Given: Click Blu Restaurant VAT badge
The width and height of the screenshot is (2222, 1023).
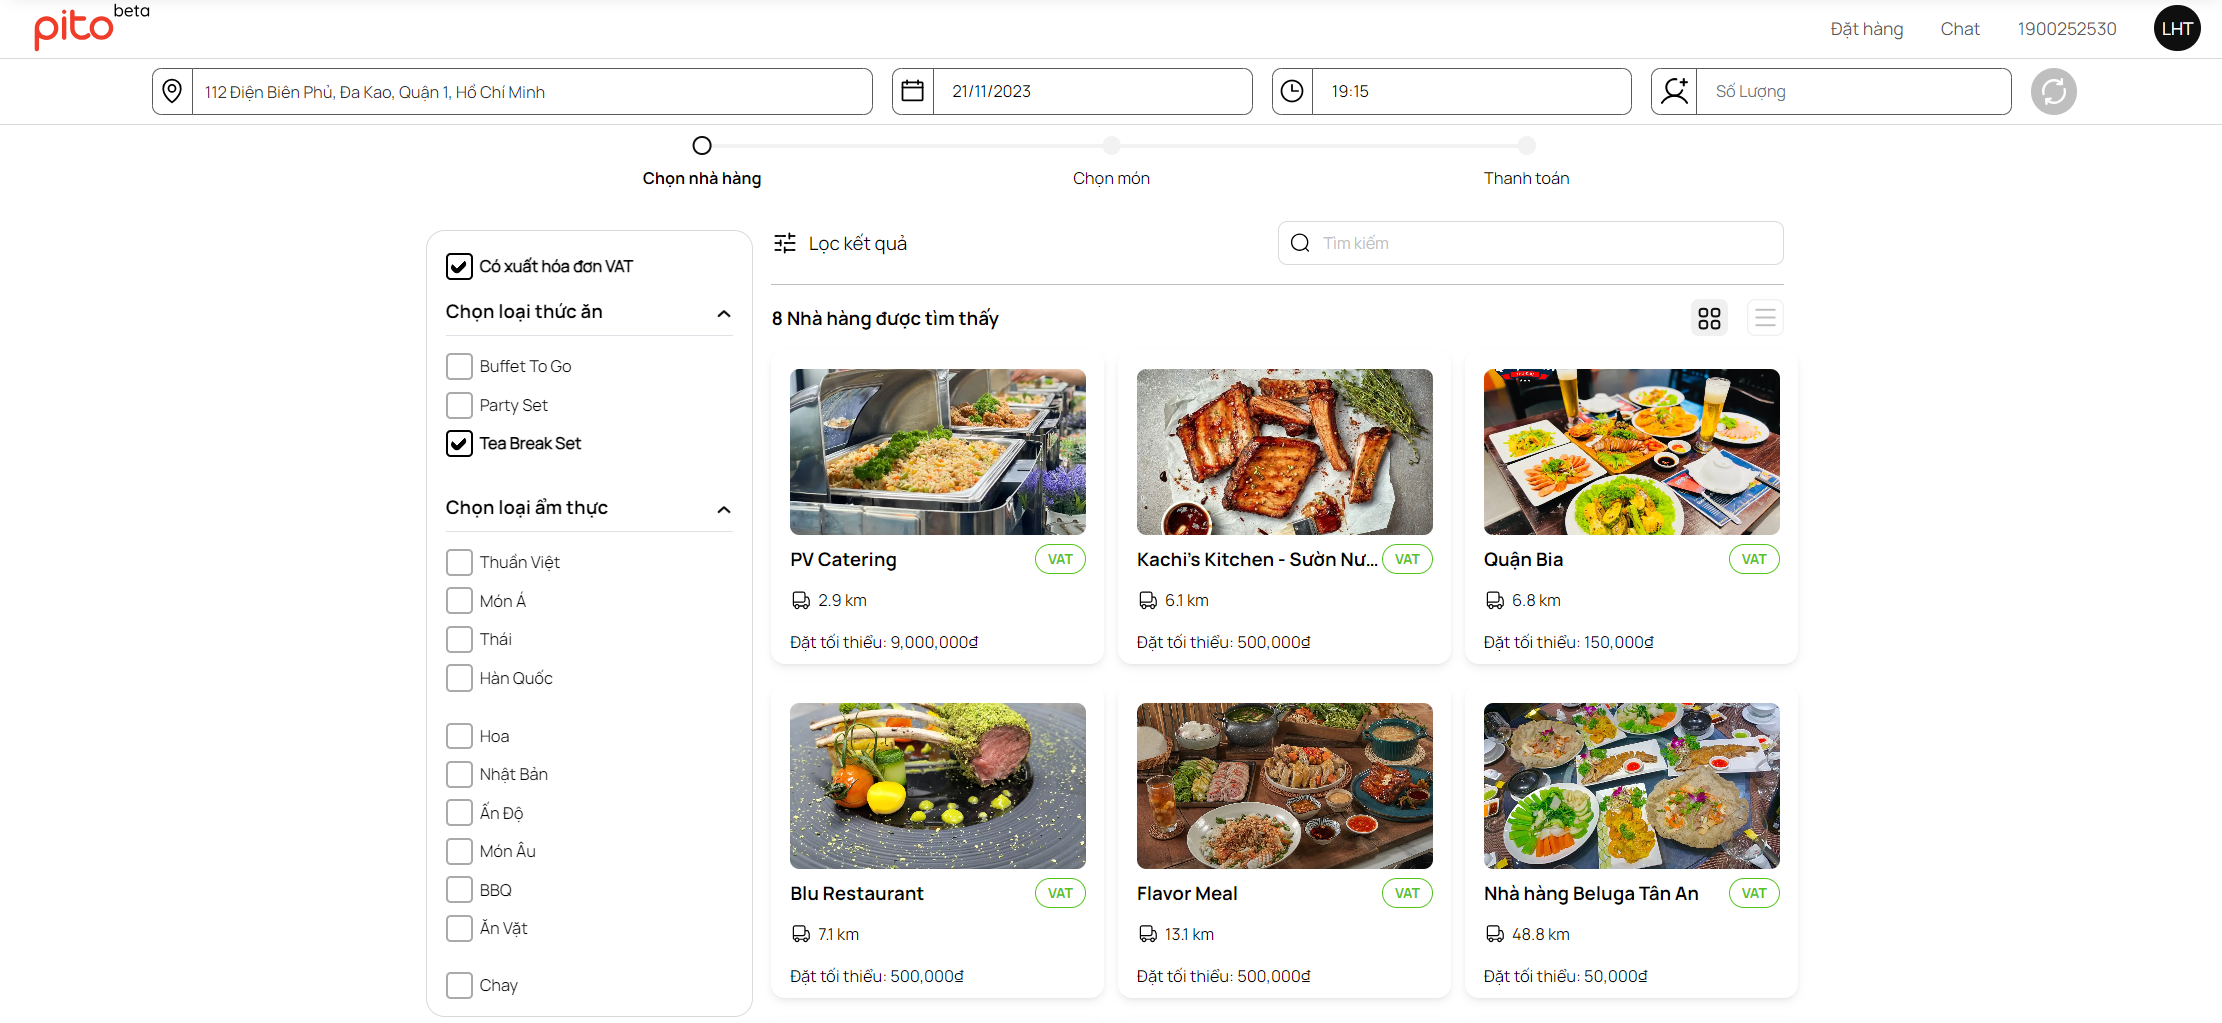Looking at the screenshot, I should coord(1060,893).
